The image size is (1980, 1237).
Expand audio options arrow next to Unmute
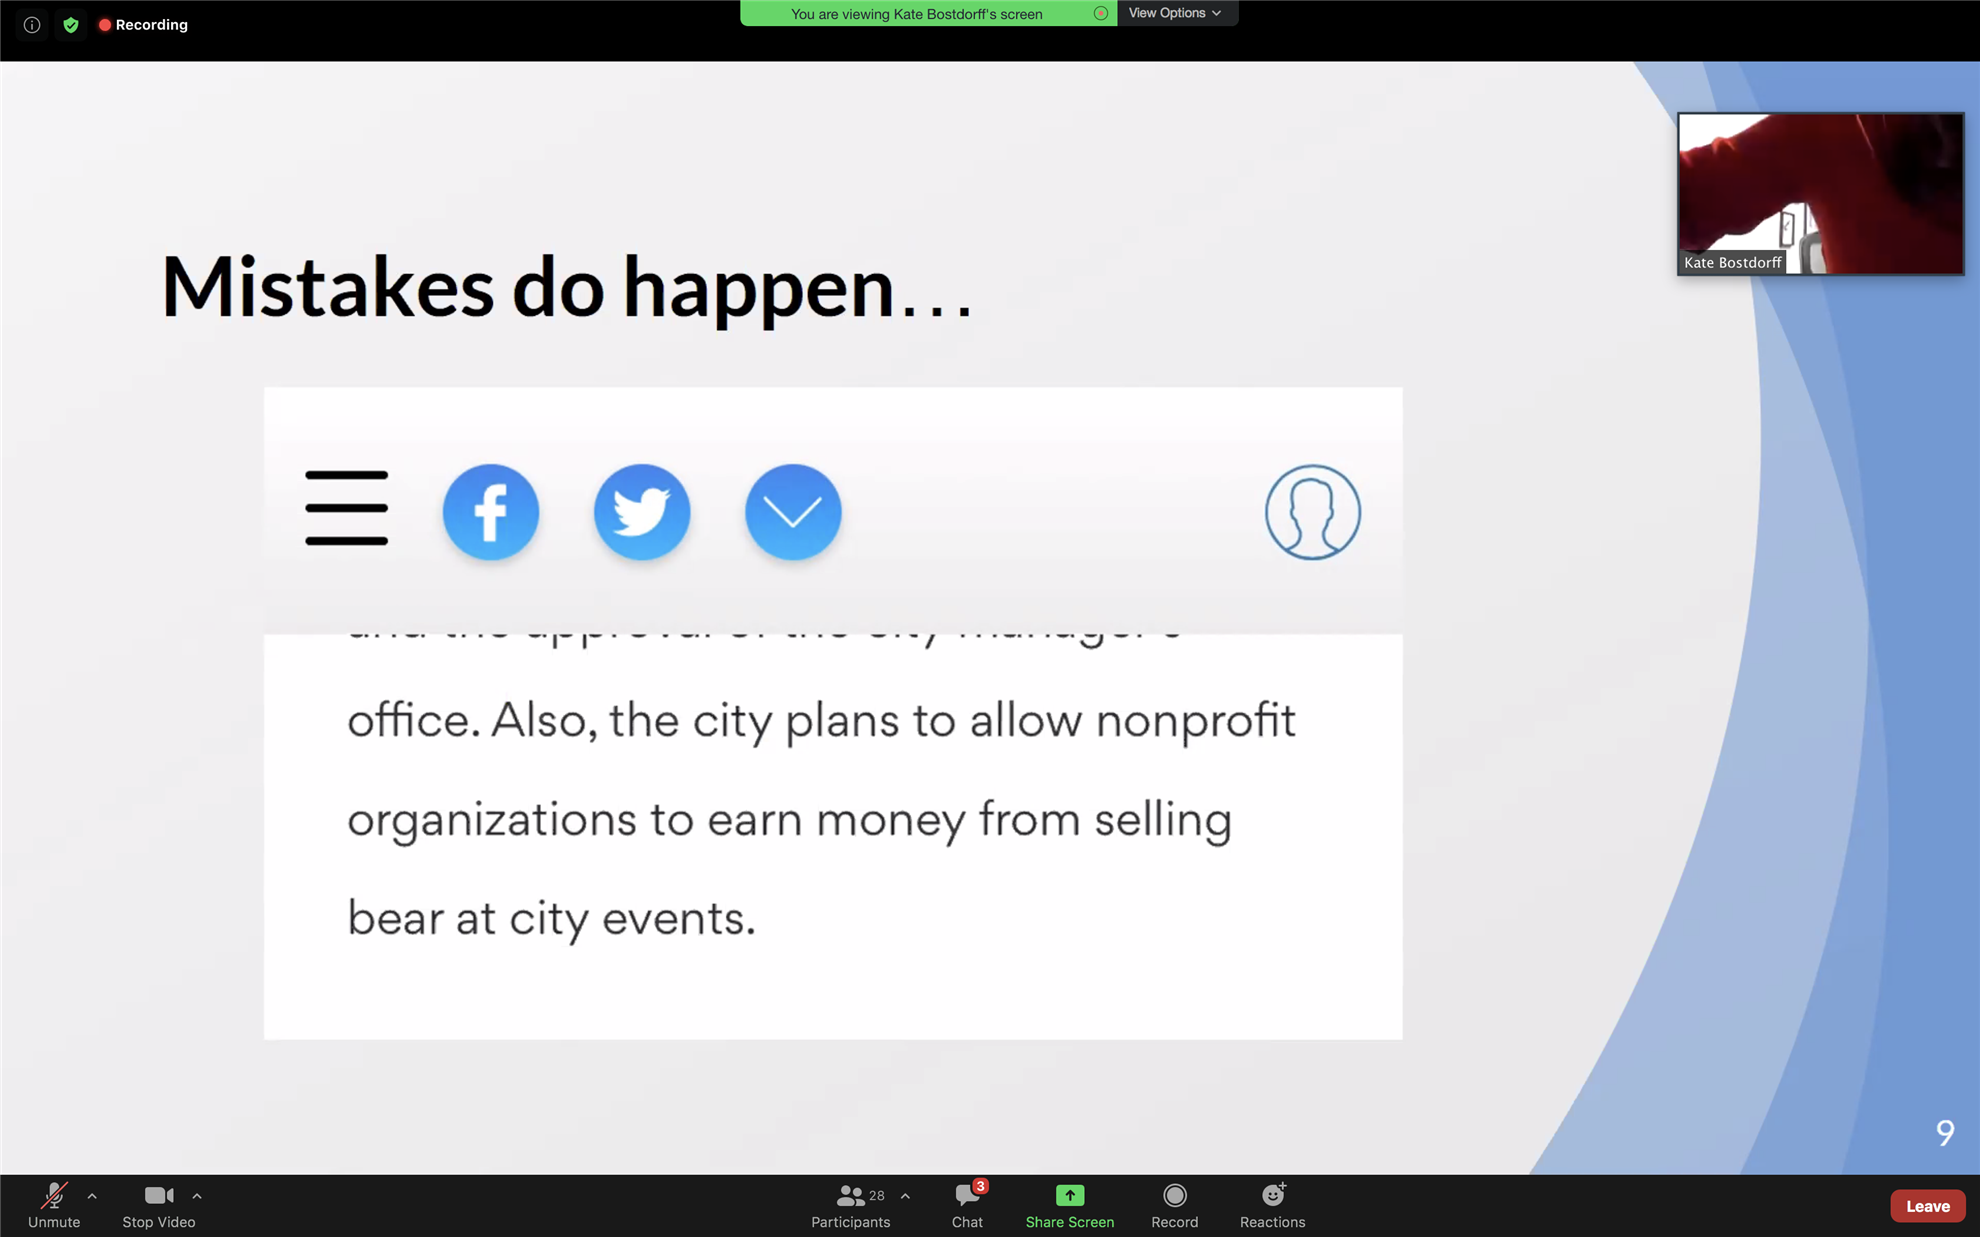(92, 1196)
